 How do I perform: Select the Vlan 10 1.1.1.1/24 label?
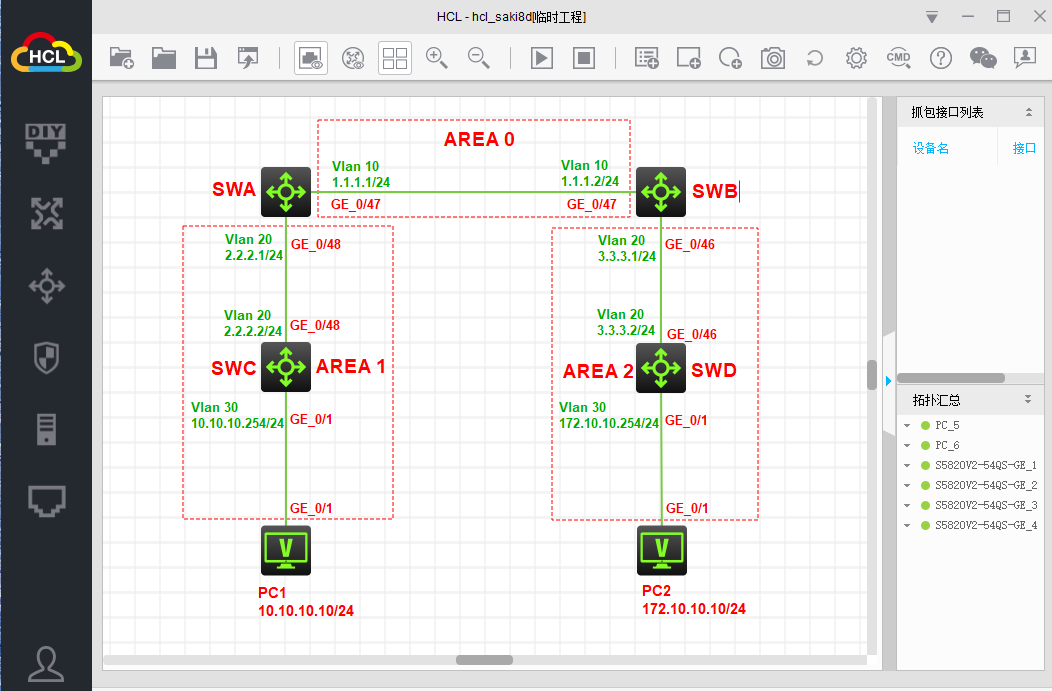(361, 174)
